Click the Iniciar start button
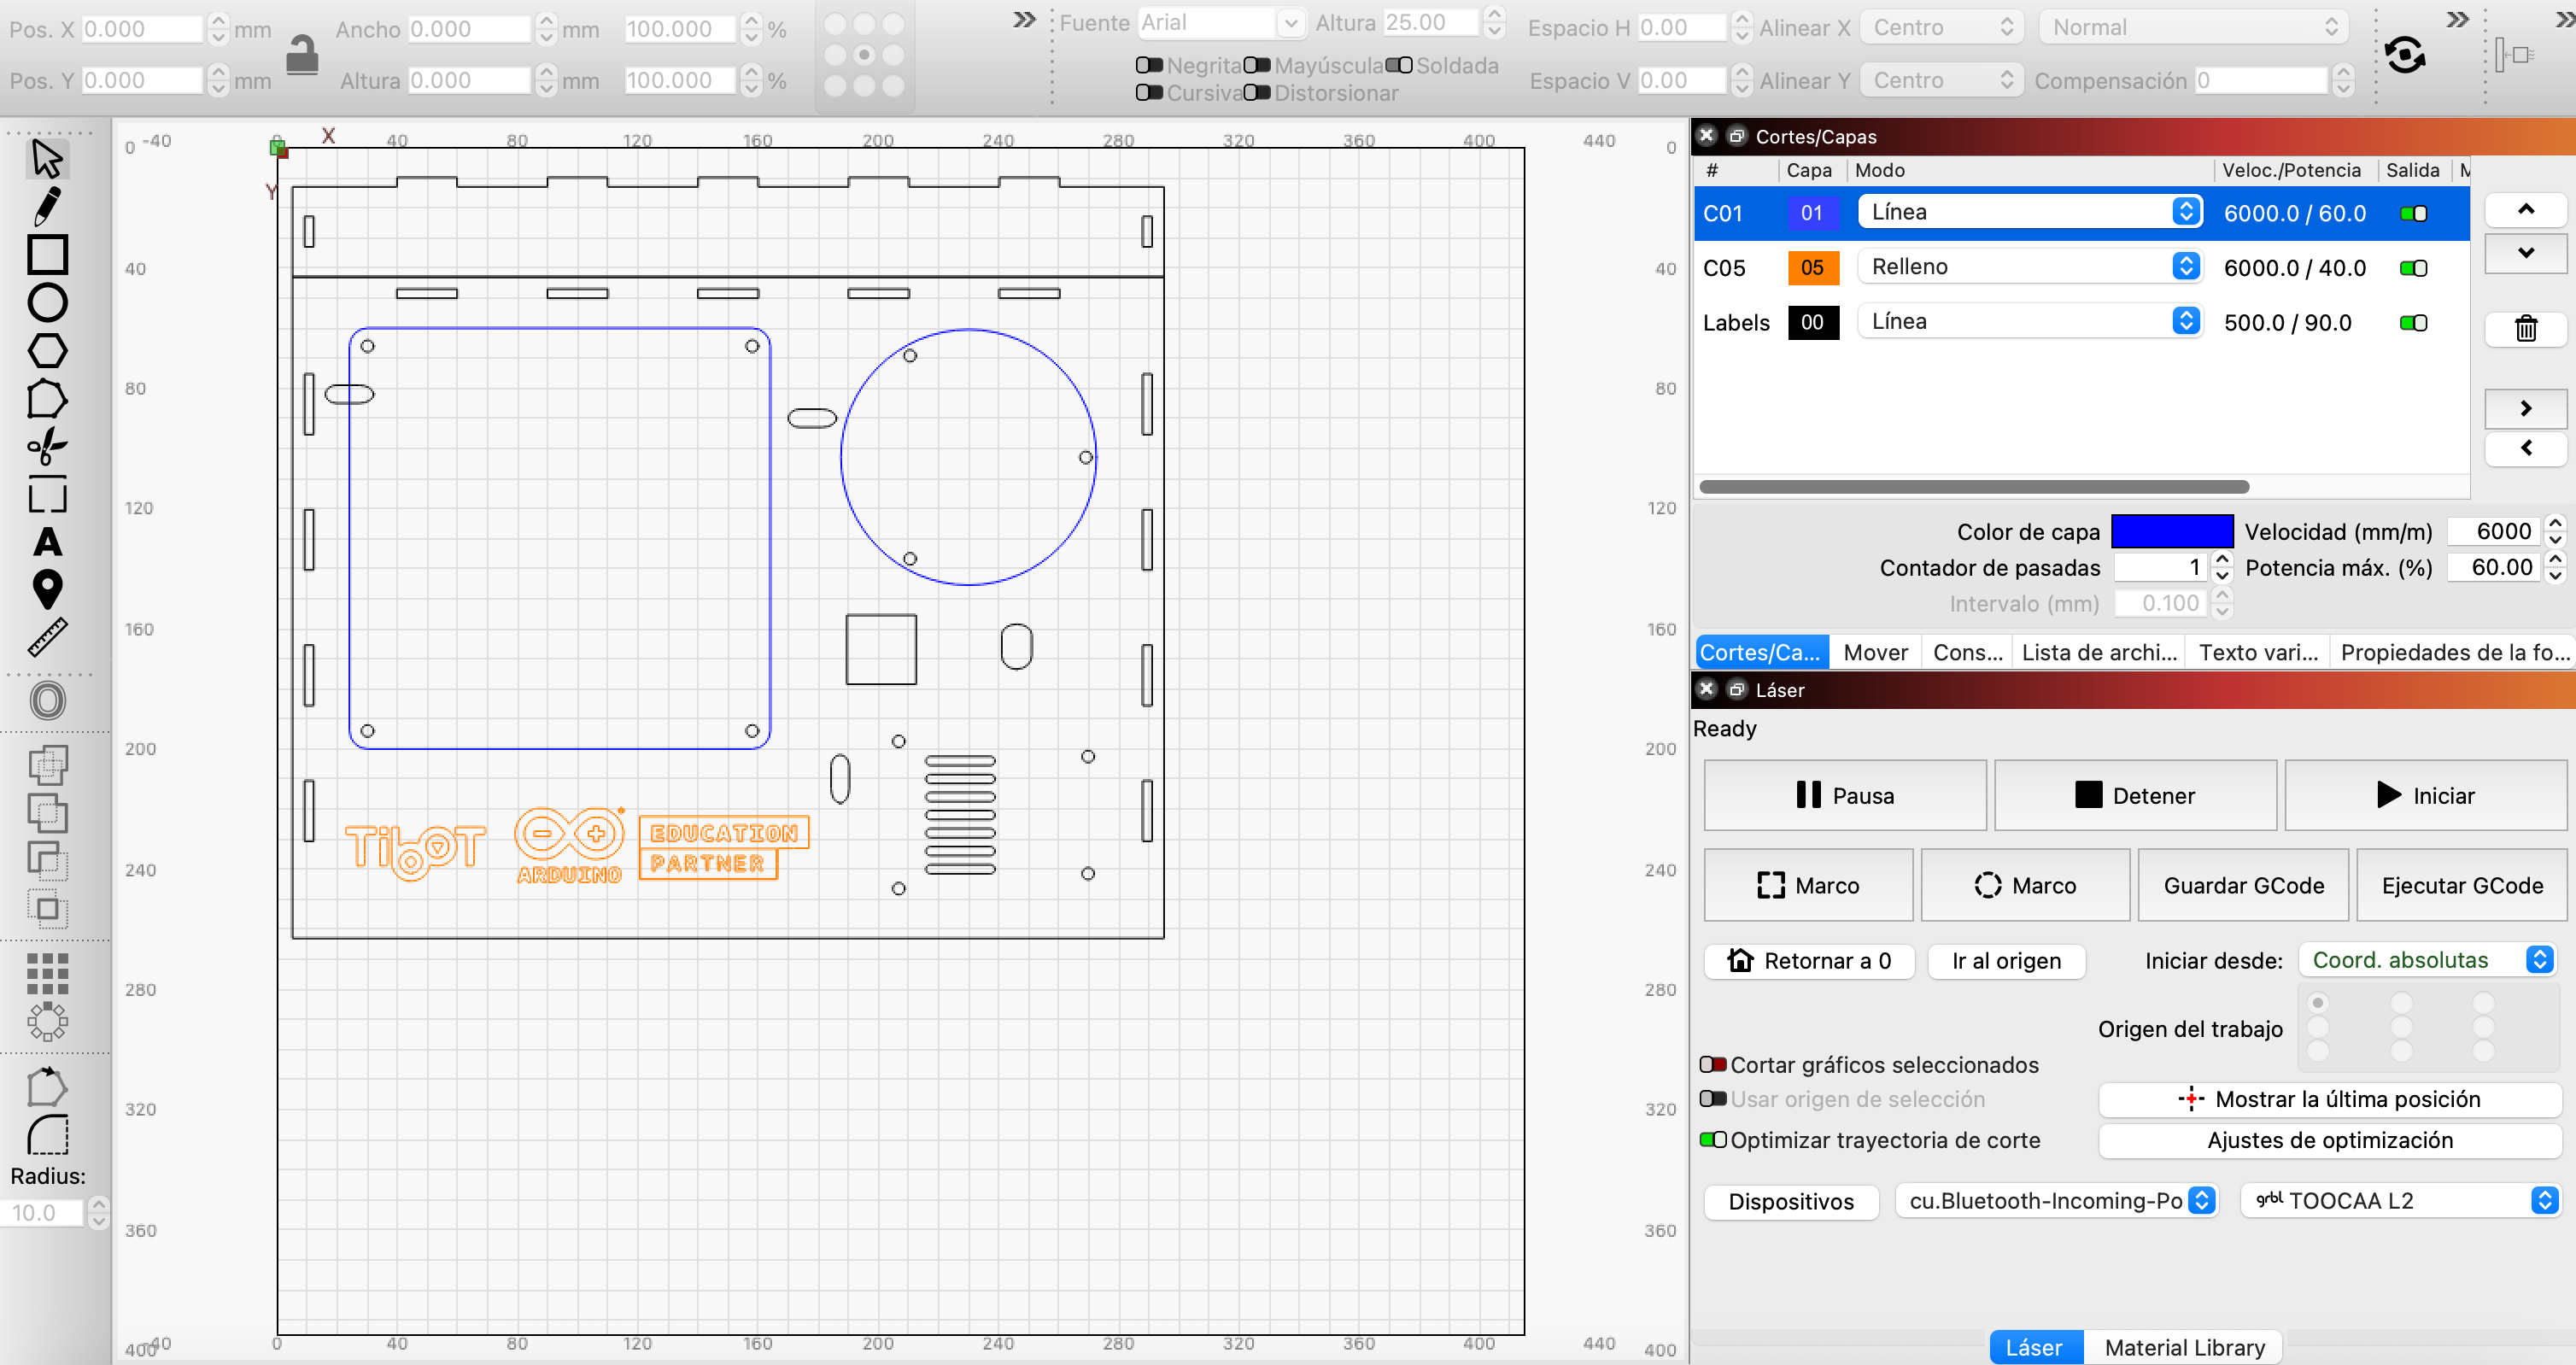This screenshot has width=2576, height=1365. (x=2425, y=796)
